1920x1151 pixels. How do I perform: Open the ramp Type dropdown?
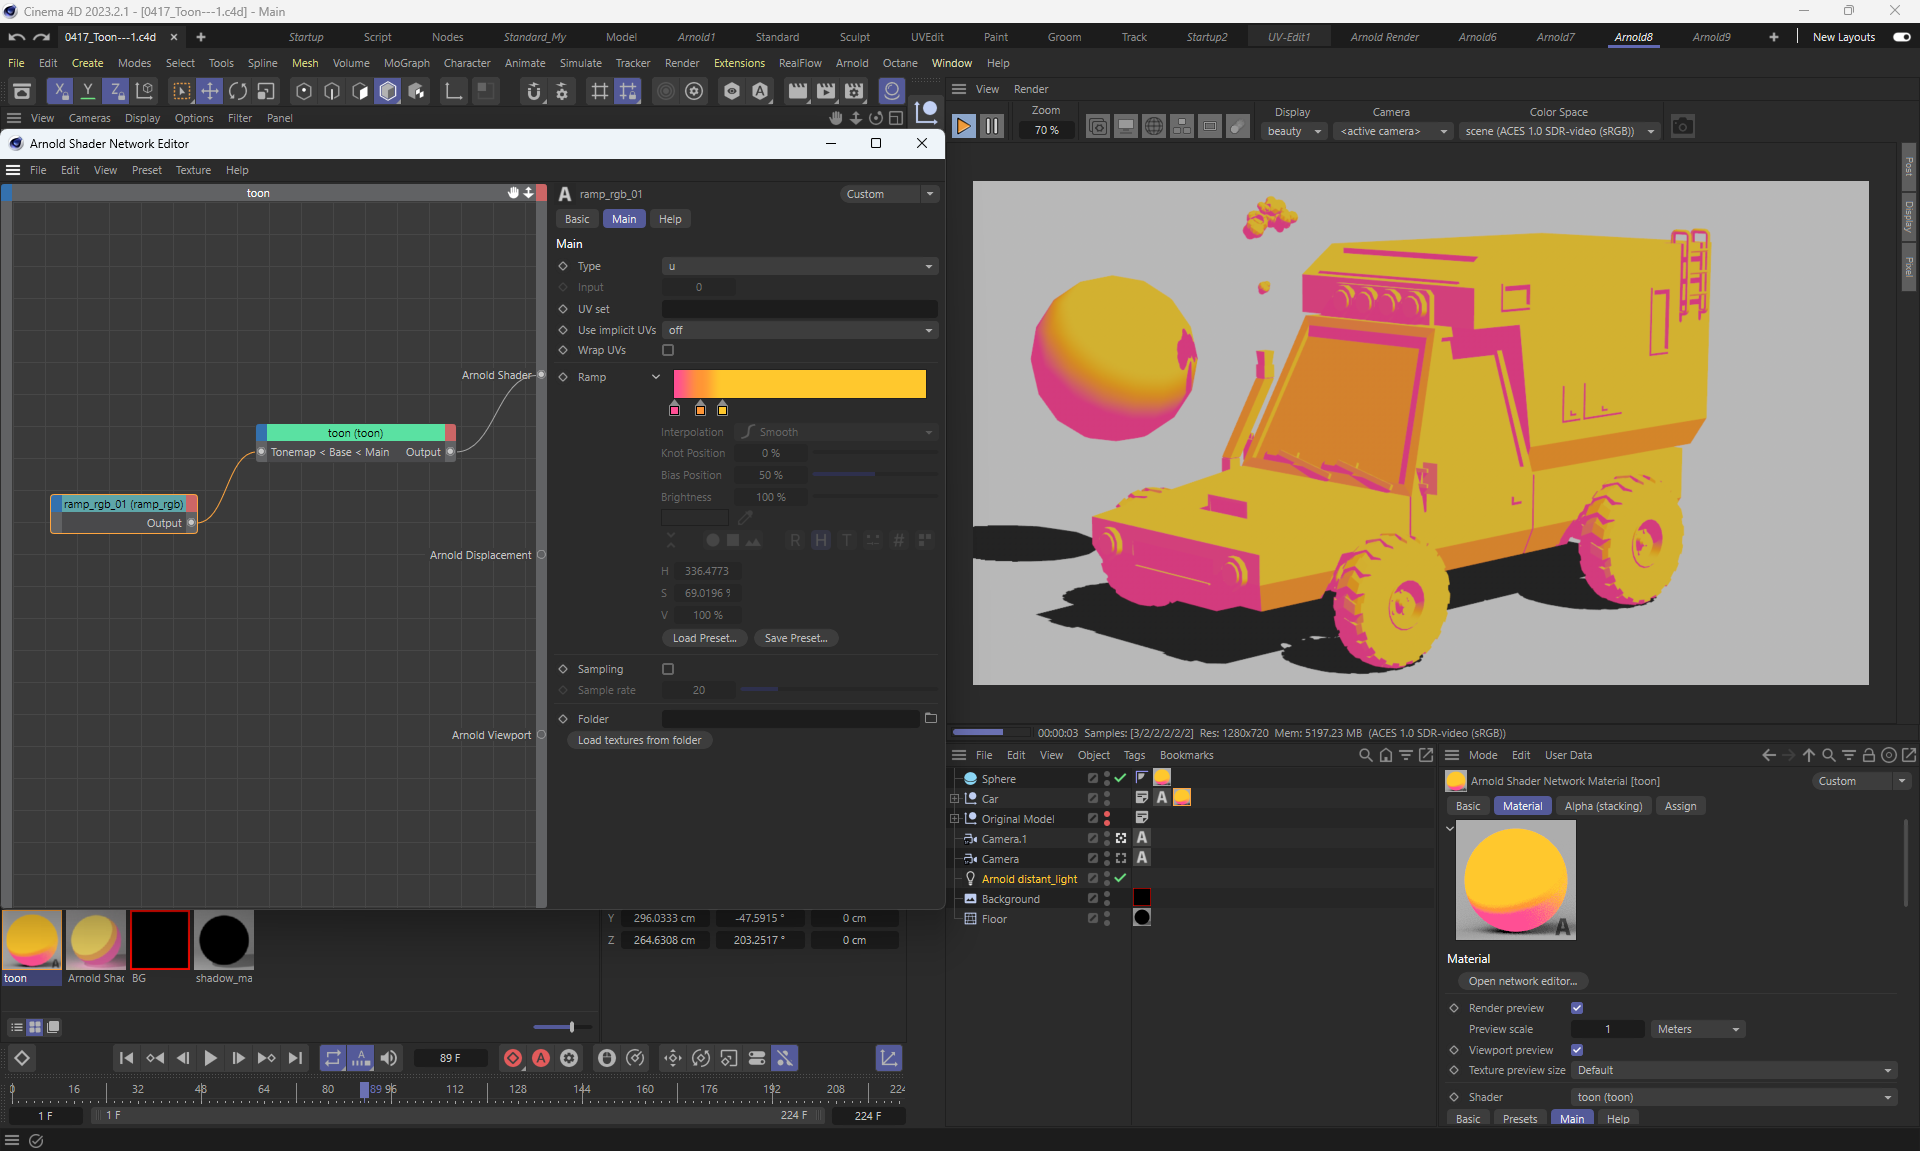tap(800, 266)
